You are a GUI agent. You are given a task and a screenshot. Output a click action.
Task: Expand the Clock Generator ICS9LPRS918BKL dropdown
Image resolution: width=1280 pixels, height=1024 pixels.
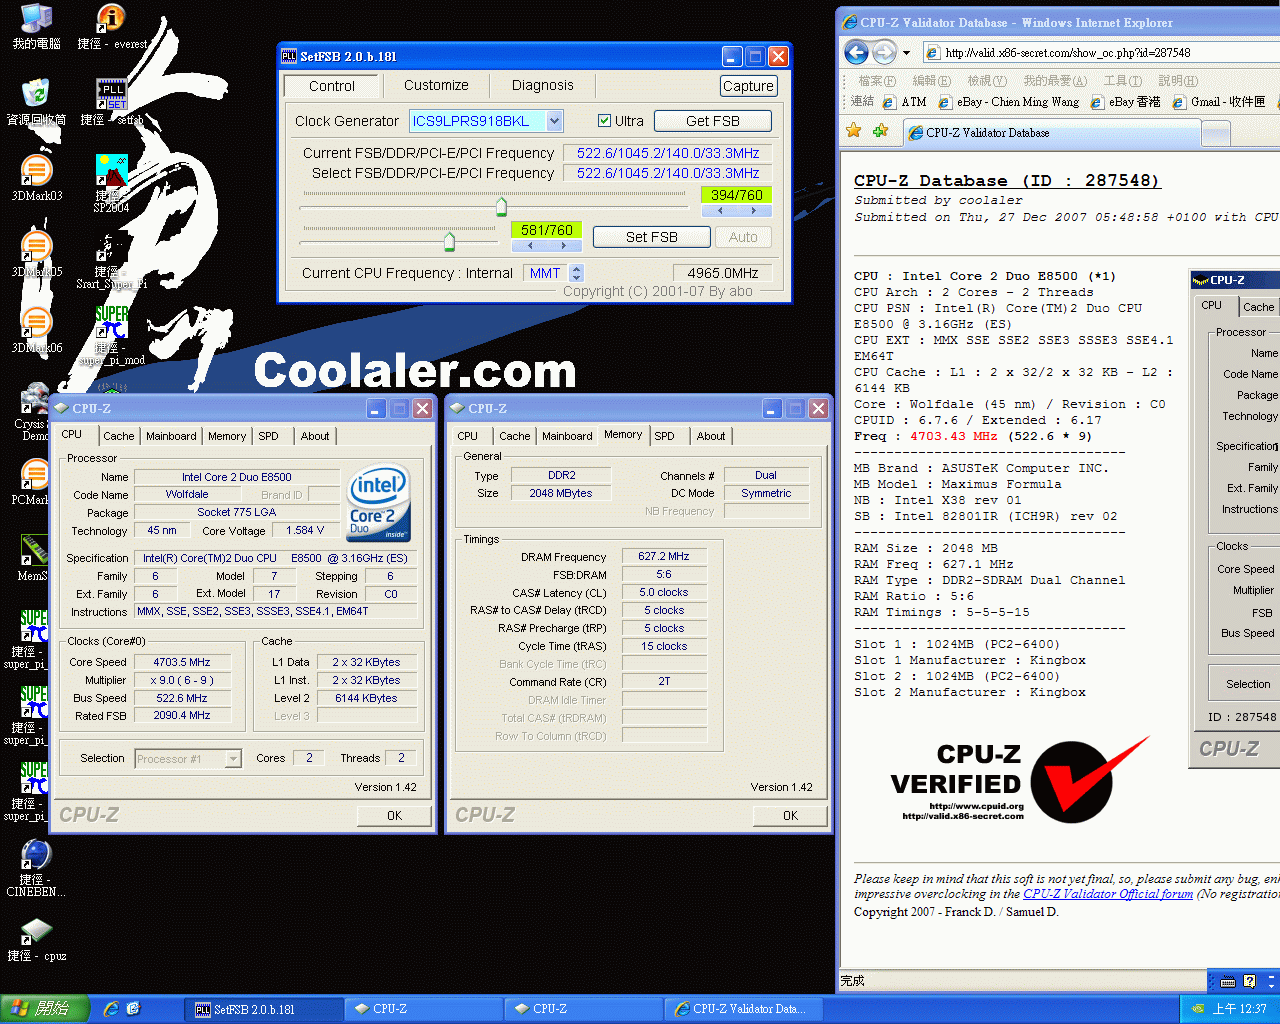point(554,121)
